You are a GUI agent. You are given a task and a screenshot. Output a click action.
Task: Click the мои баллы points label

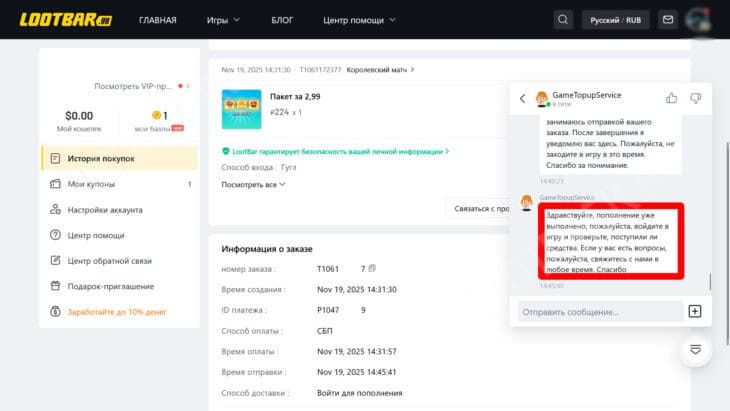pos(152,128)
